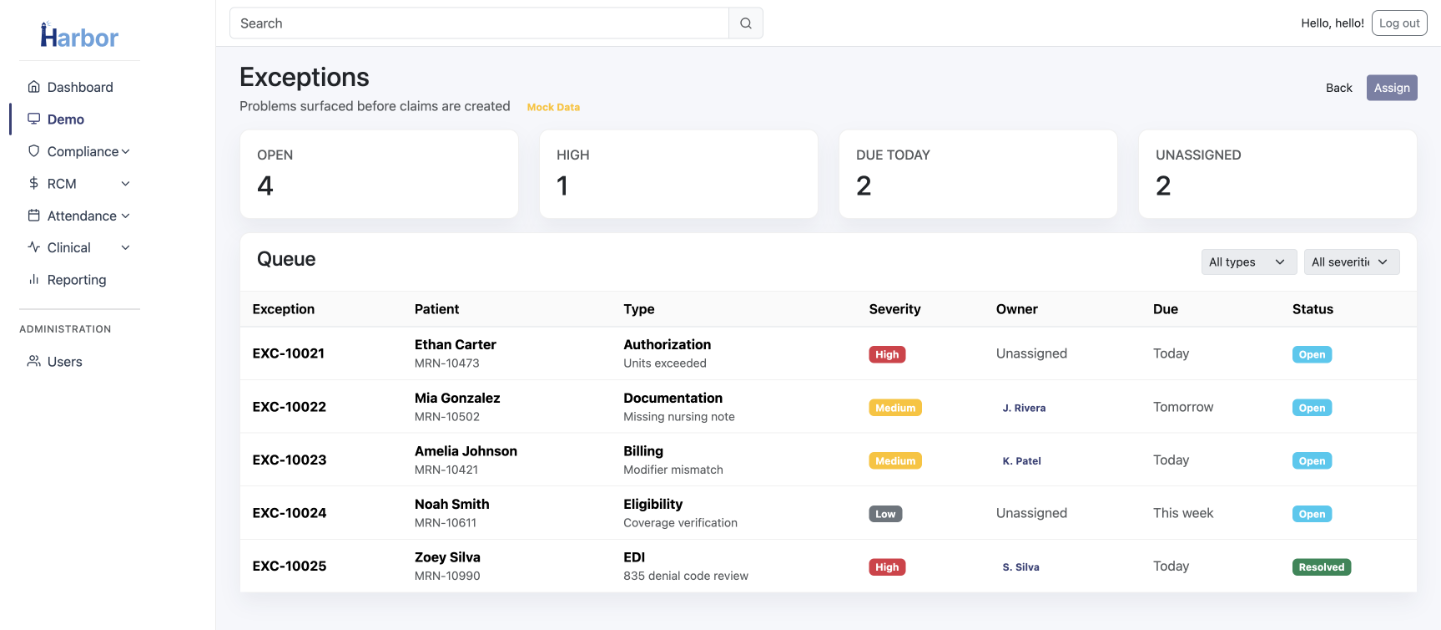
Task: Open RCM via the dollar sign icon
Action: point(35,183)
